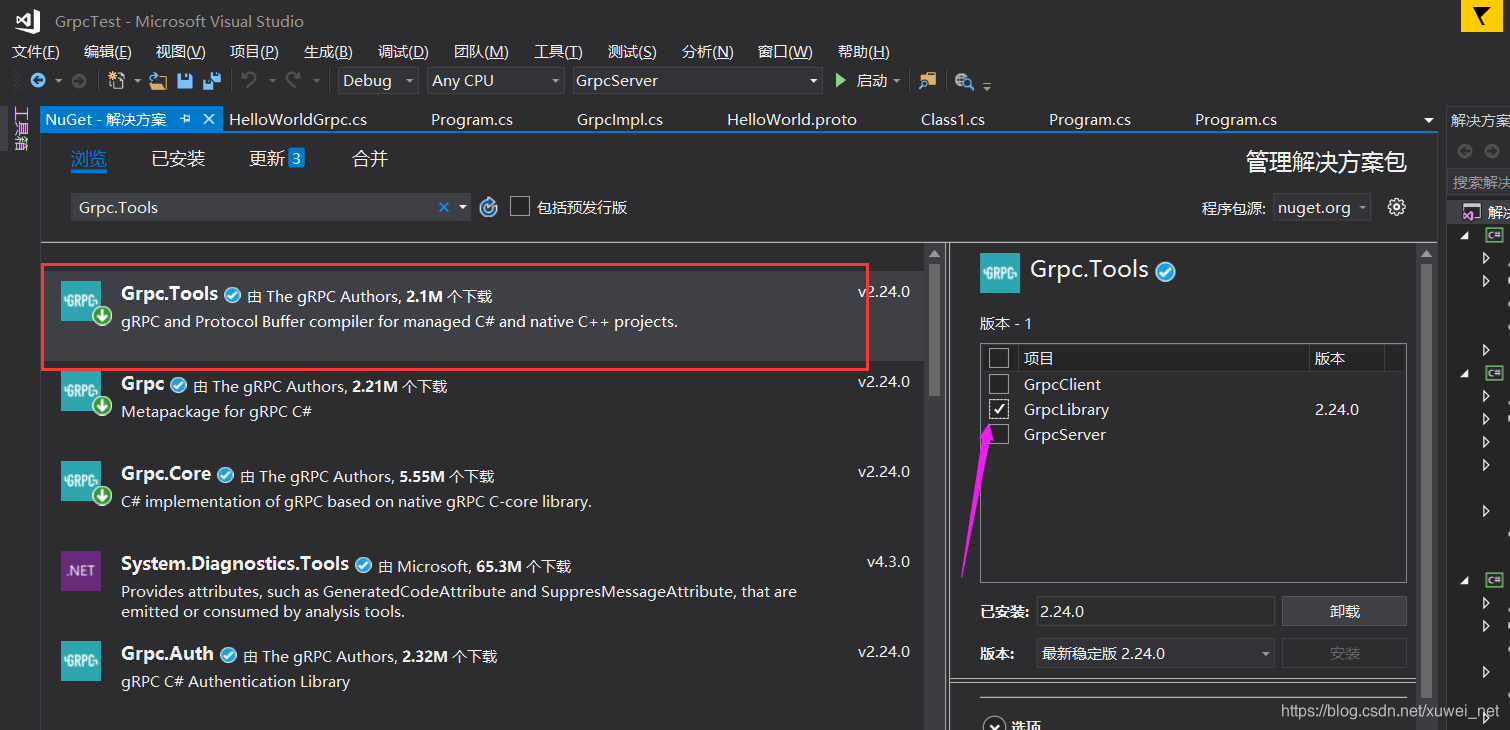Screen dimensions: 1510x730
Task: Click the Undo toolbar icon
Action: click(x=249, y=80)
